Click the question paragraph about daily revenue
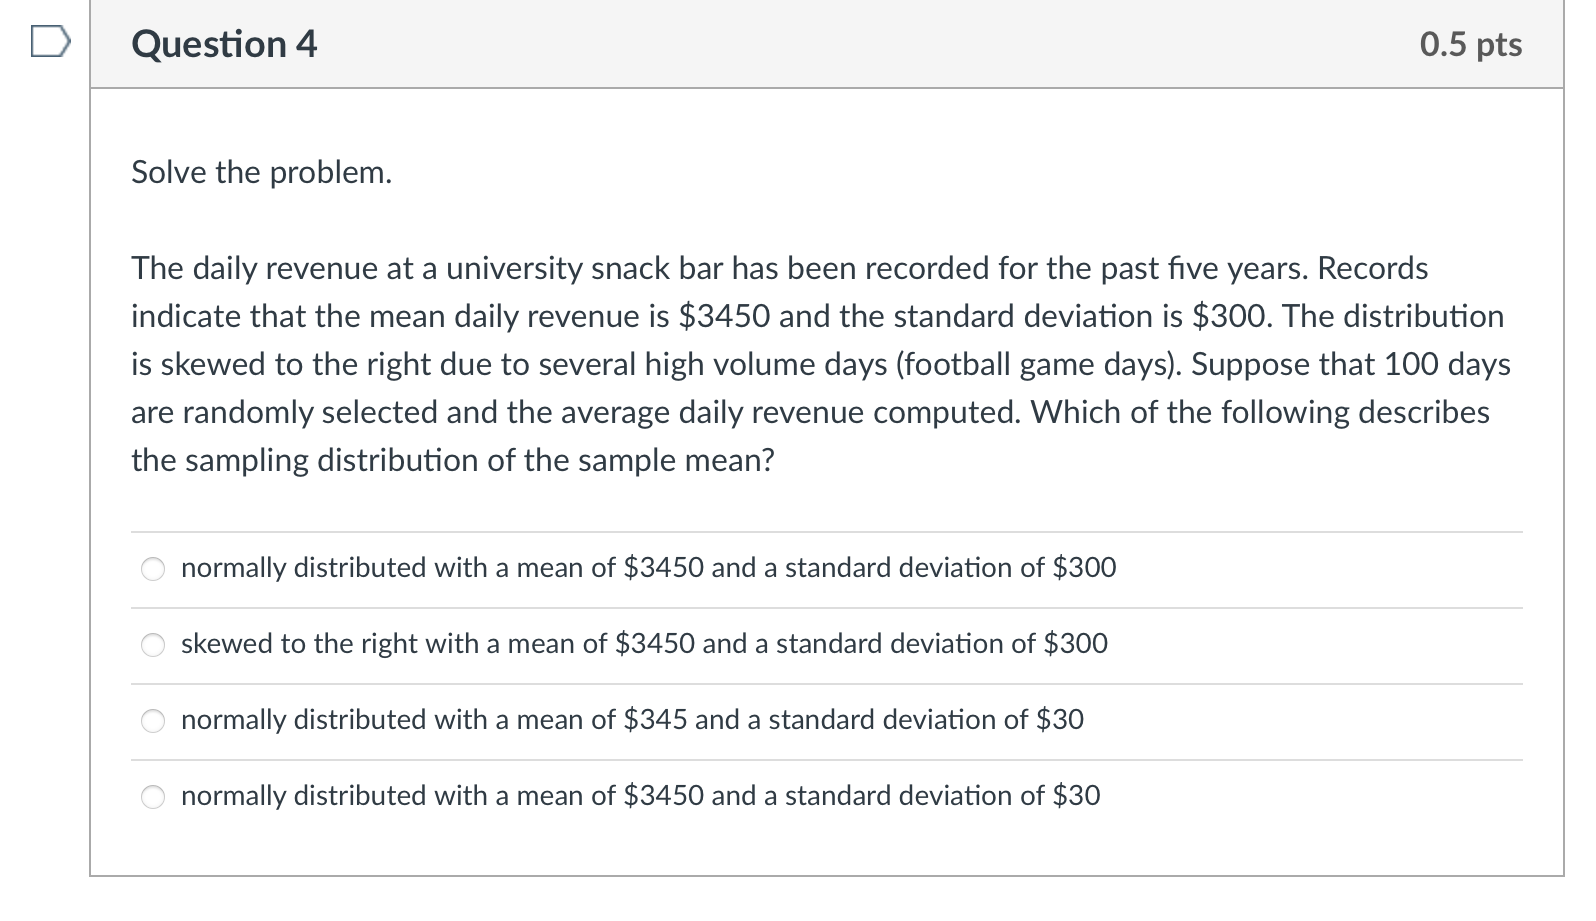Screen dimensions: 1596x921 pyautogui.click(x=821, y=364)
